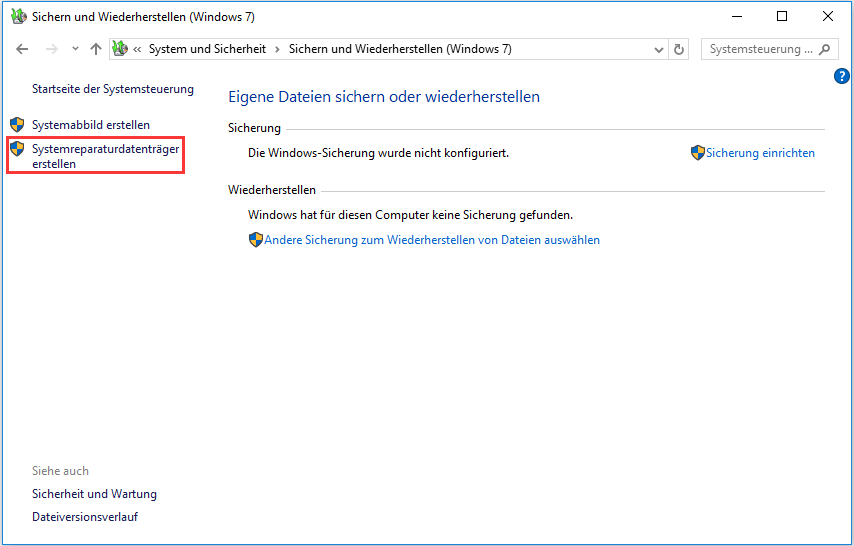Refresh the Control Panel page
Image resolution: width=854 pixels, height=546 pixels.
coord(679,50)
